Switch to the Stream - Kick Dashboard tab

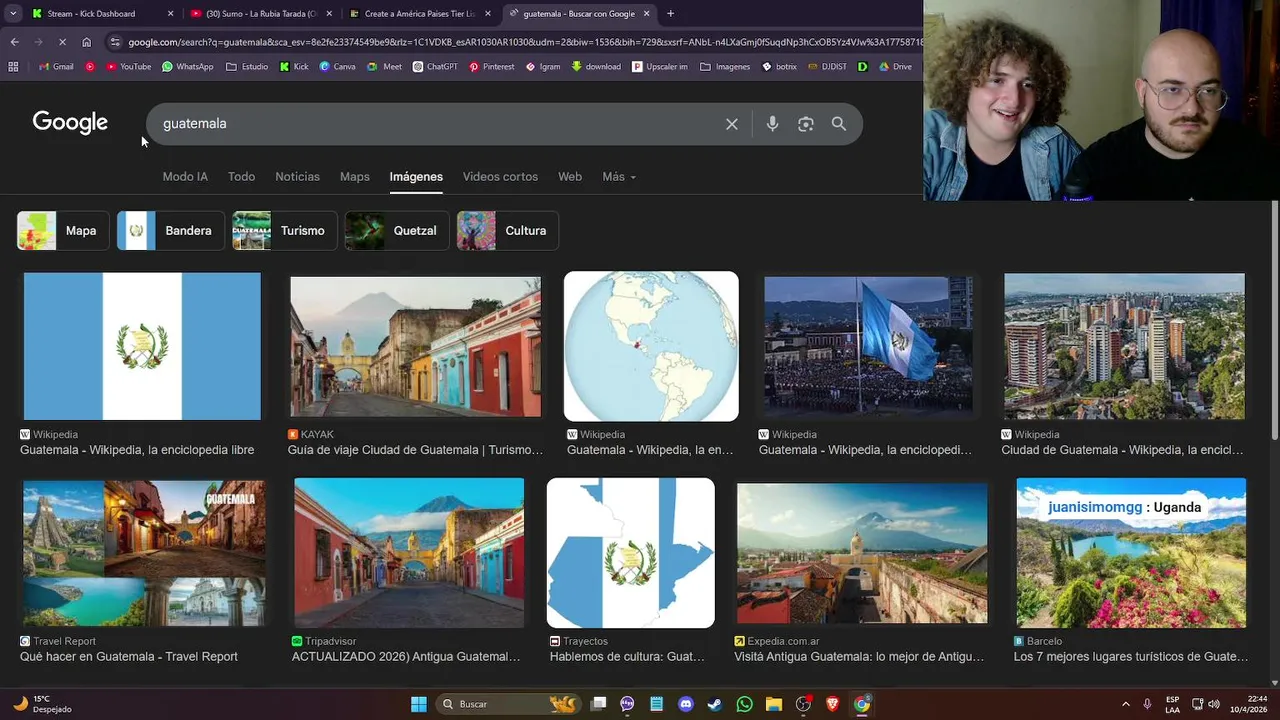coord(102,14)
